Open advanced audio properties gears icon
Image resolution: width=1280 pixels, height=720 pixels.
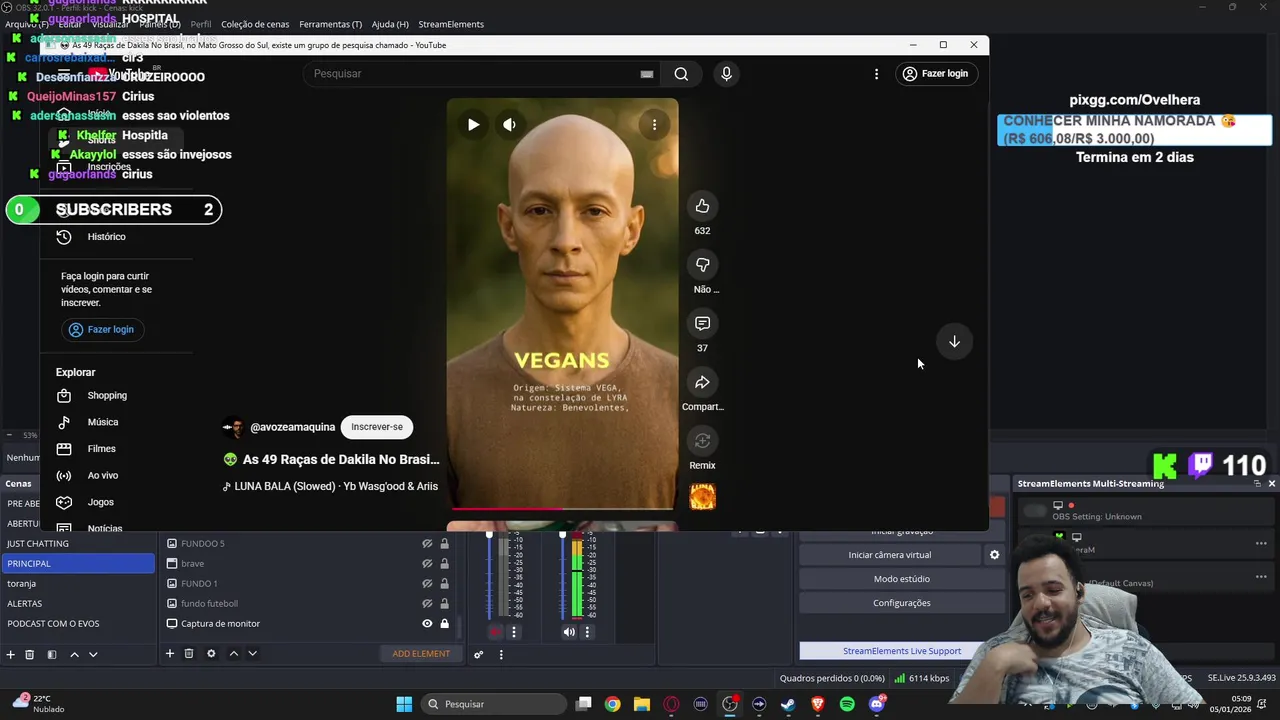479,655
